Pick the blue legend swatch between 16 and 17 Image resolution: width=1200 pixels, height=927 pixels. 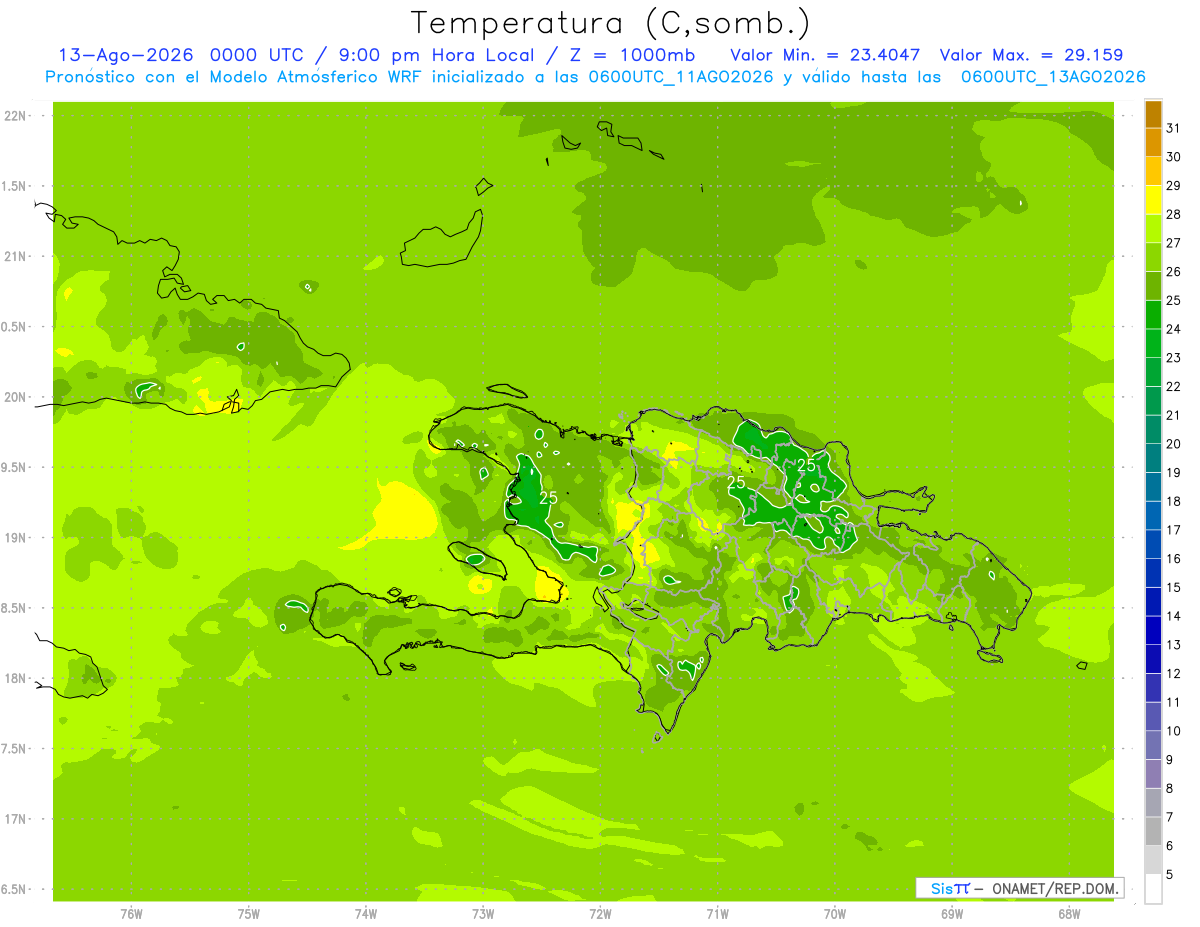1153,545
